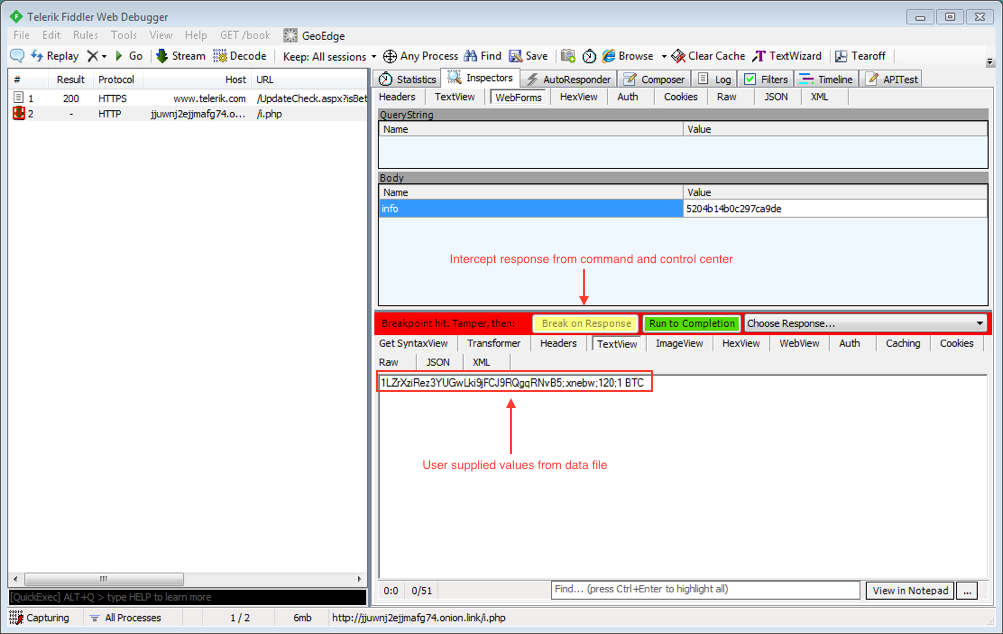Screen dimensions: 1003x634
Task: Click the comment balloon toolbar icon
Action: click(17, 56)
